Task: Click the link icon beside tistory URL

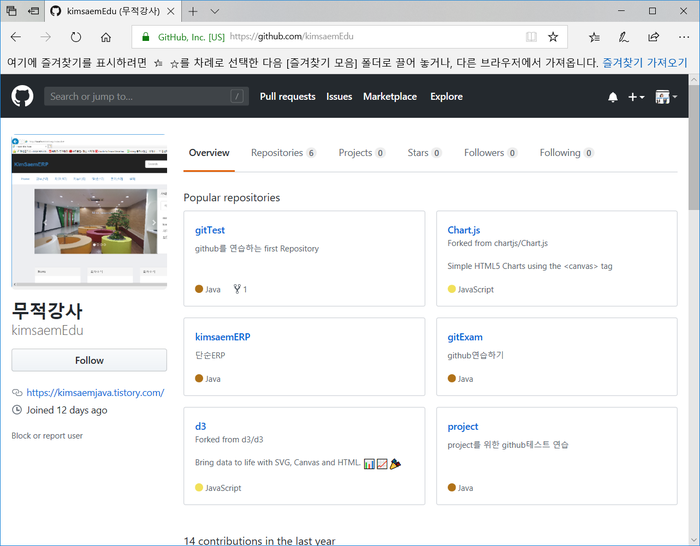Action: click(x=17, y=393)
